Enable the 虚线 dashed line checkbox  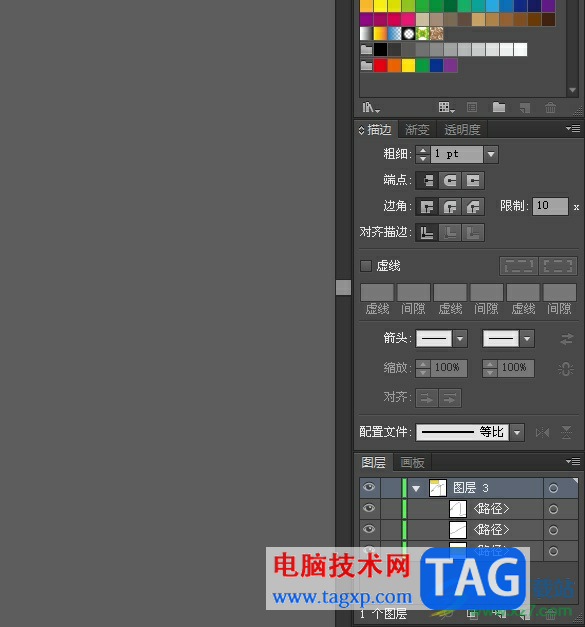[x=366, y=266]
